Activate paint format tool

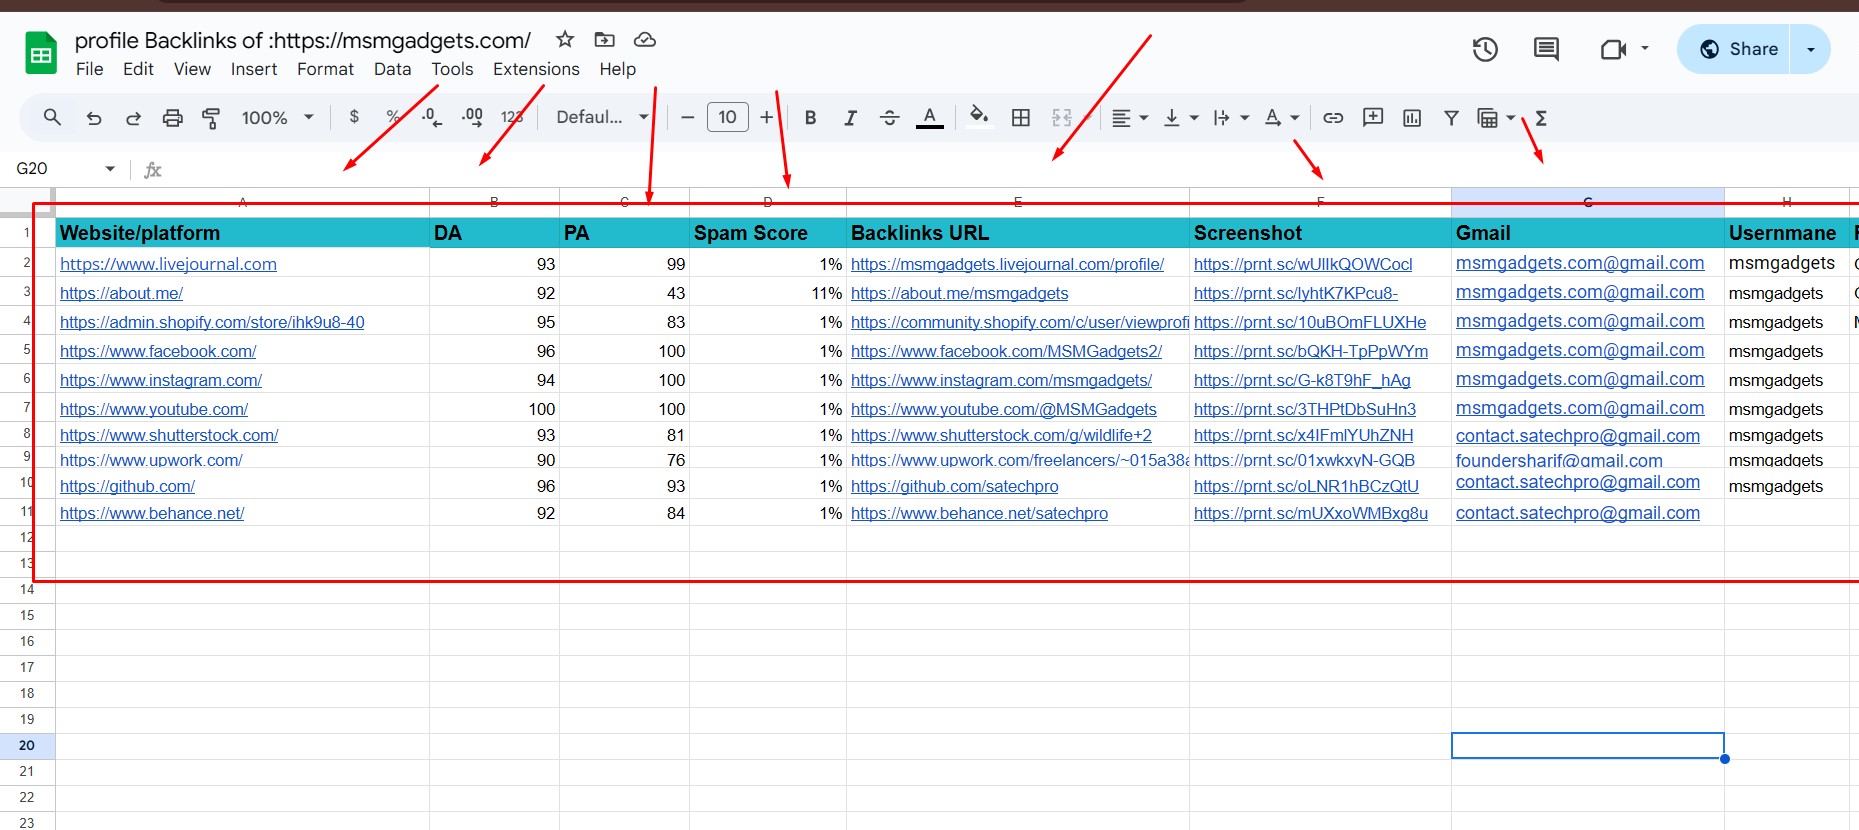[211, 118]
